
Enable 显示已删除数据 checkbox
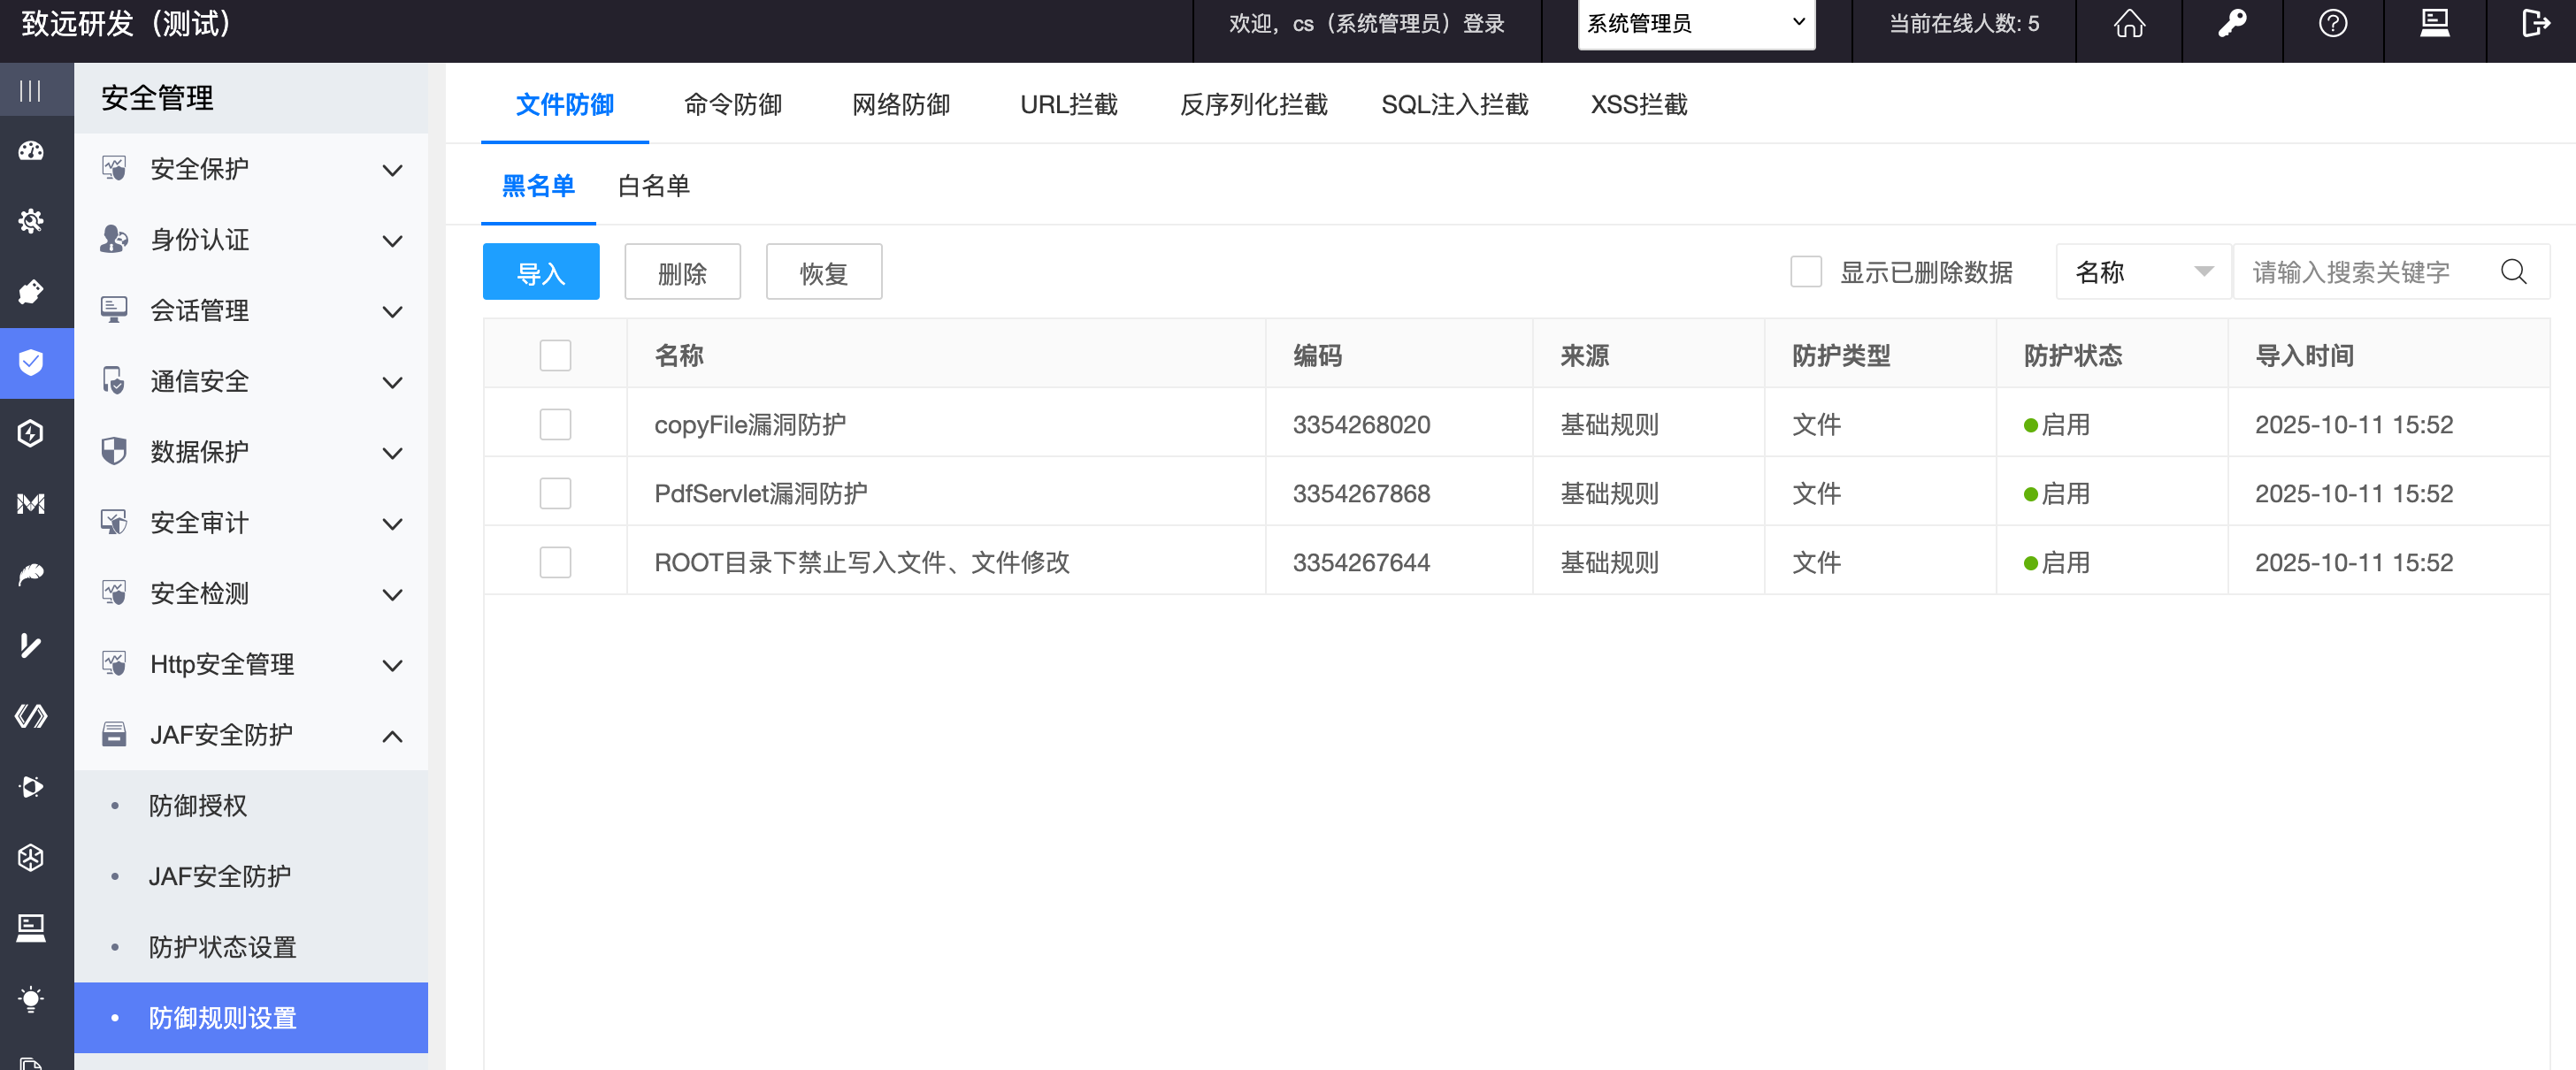click(x=1805, y=272)
